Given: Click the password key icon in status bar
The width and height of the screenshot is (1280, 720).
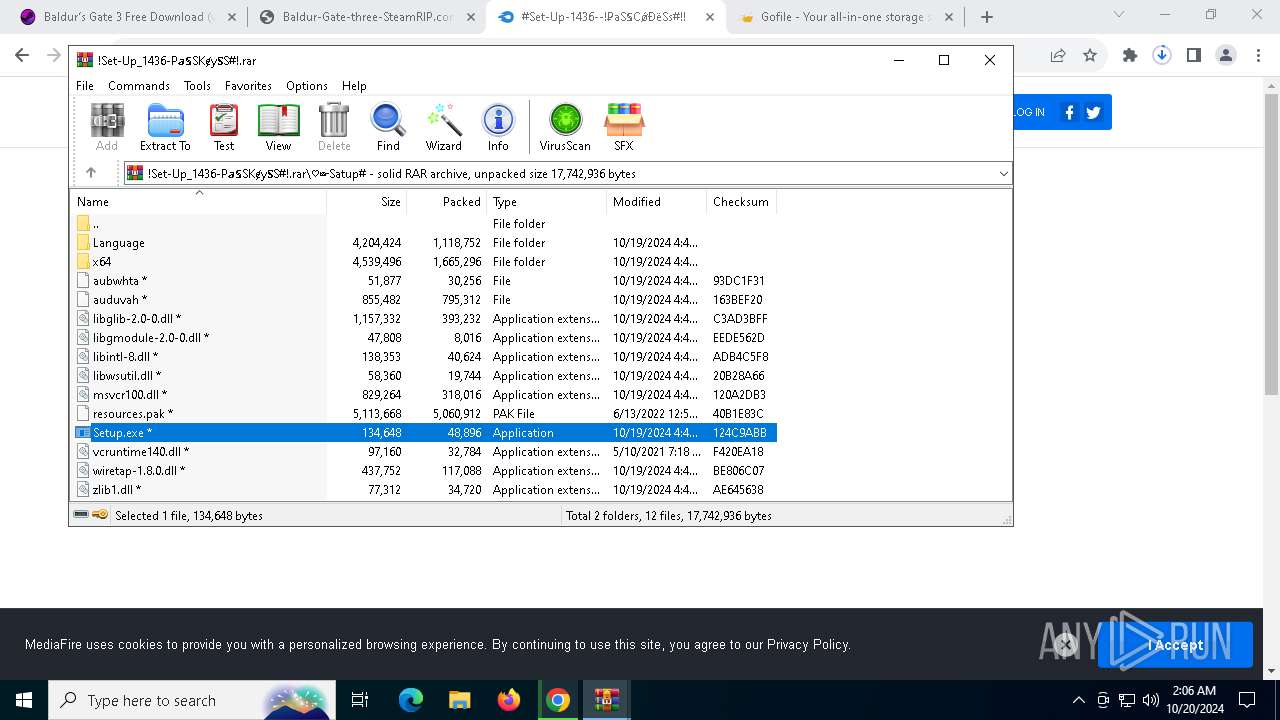Looking at the screenshot, I should click(100, 515).
